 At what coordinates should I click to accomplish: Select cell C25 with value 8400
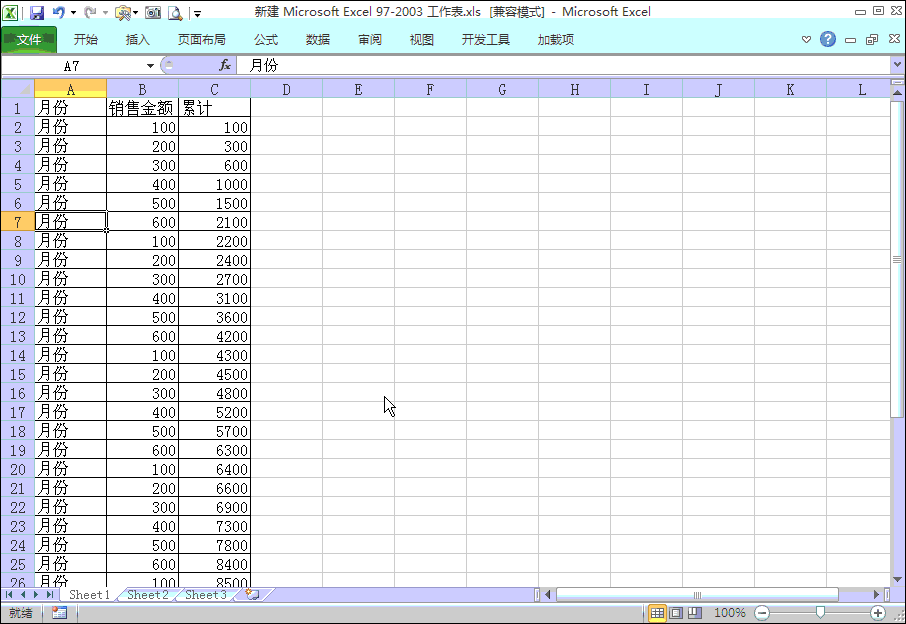click(x=214, y=564)
